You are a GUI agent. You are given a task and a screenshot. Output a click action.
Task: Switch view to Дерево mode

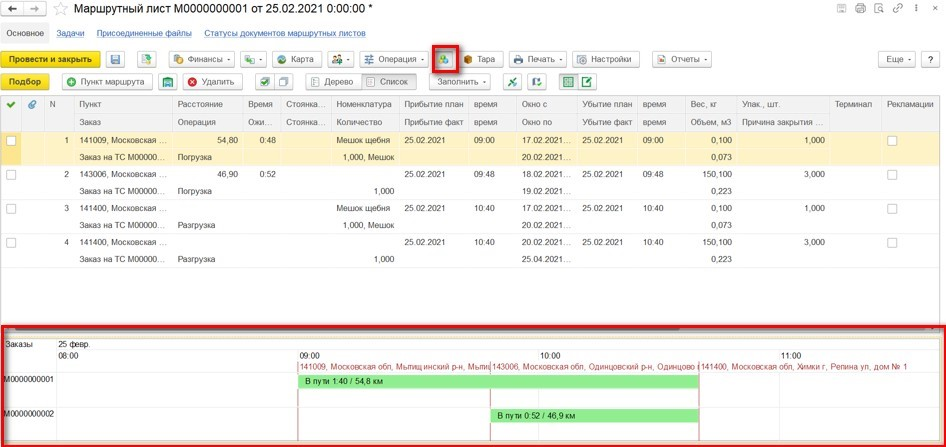(x=333, y=82)
